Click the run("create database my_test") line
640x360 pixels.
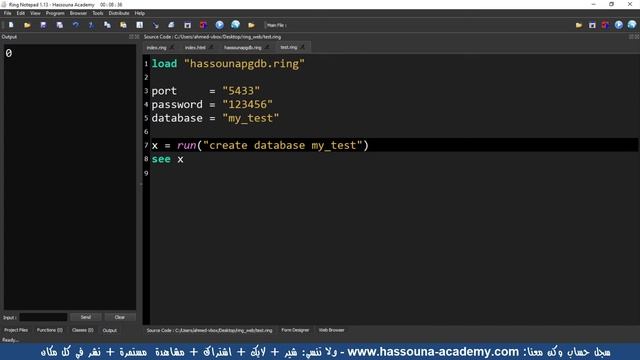coord(260,145)
